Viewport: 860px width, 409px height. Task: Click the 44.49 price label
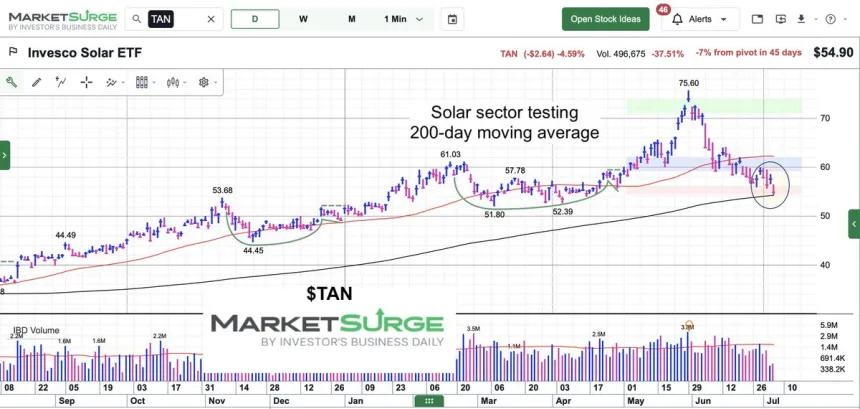click(66, 235)
